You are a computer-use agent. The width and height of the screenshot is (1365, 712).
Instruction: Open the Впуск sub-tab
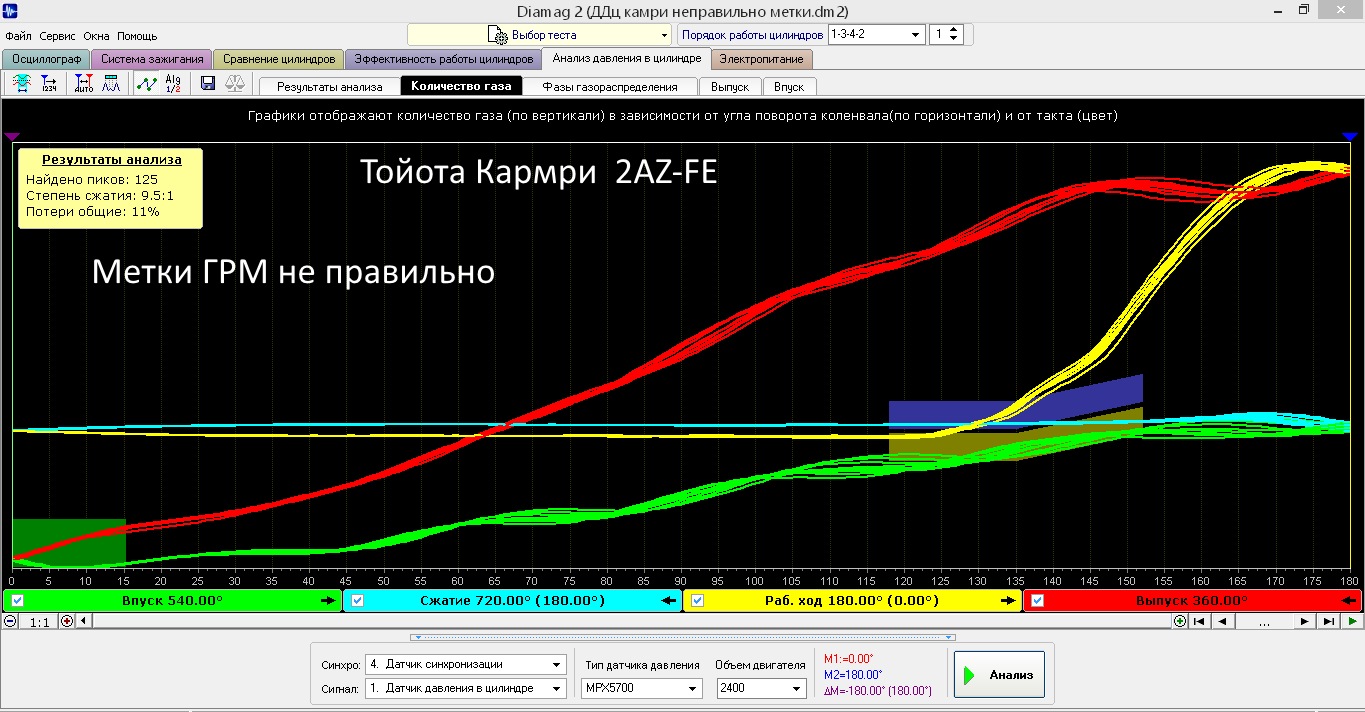point(789,87)
